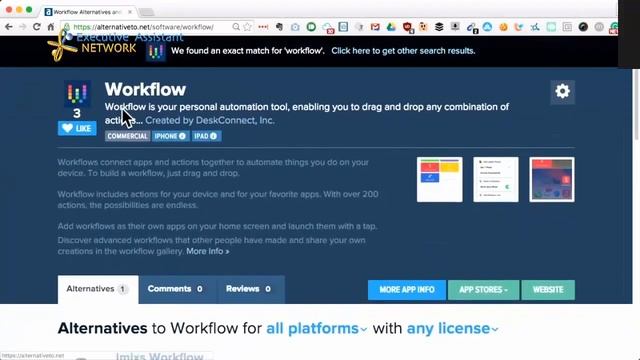The height and width of the screenshot is (360, 640).
Task: Go forward in browser history
Action: coord(22,27)
